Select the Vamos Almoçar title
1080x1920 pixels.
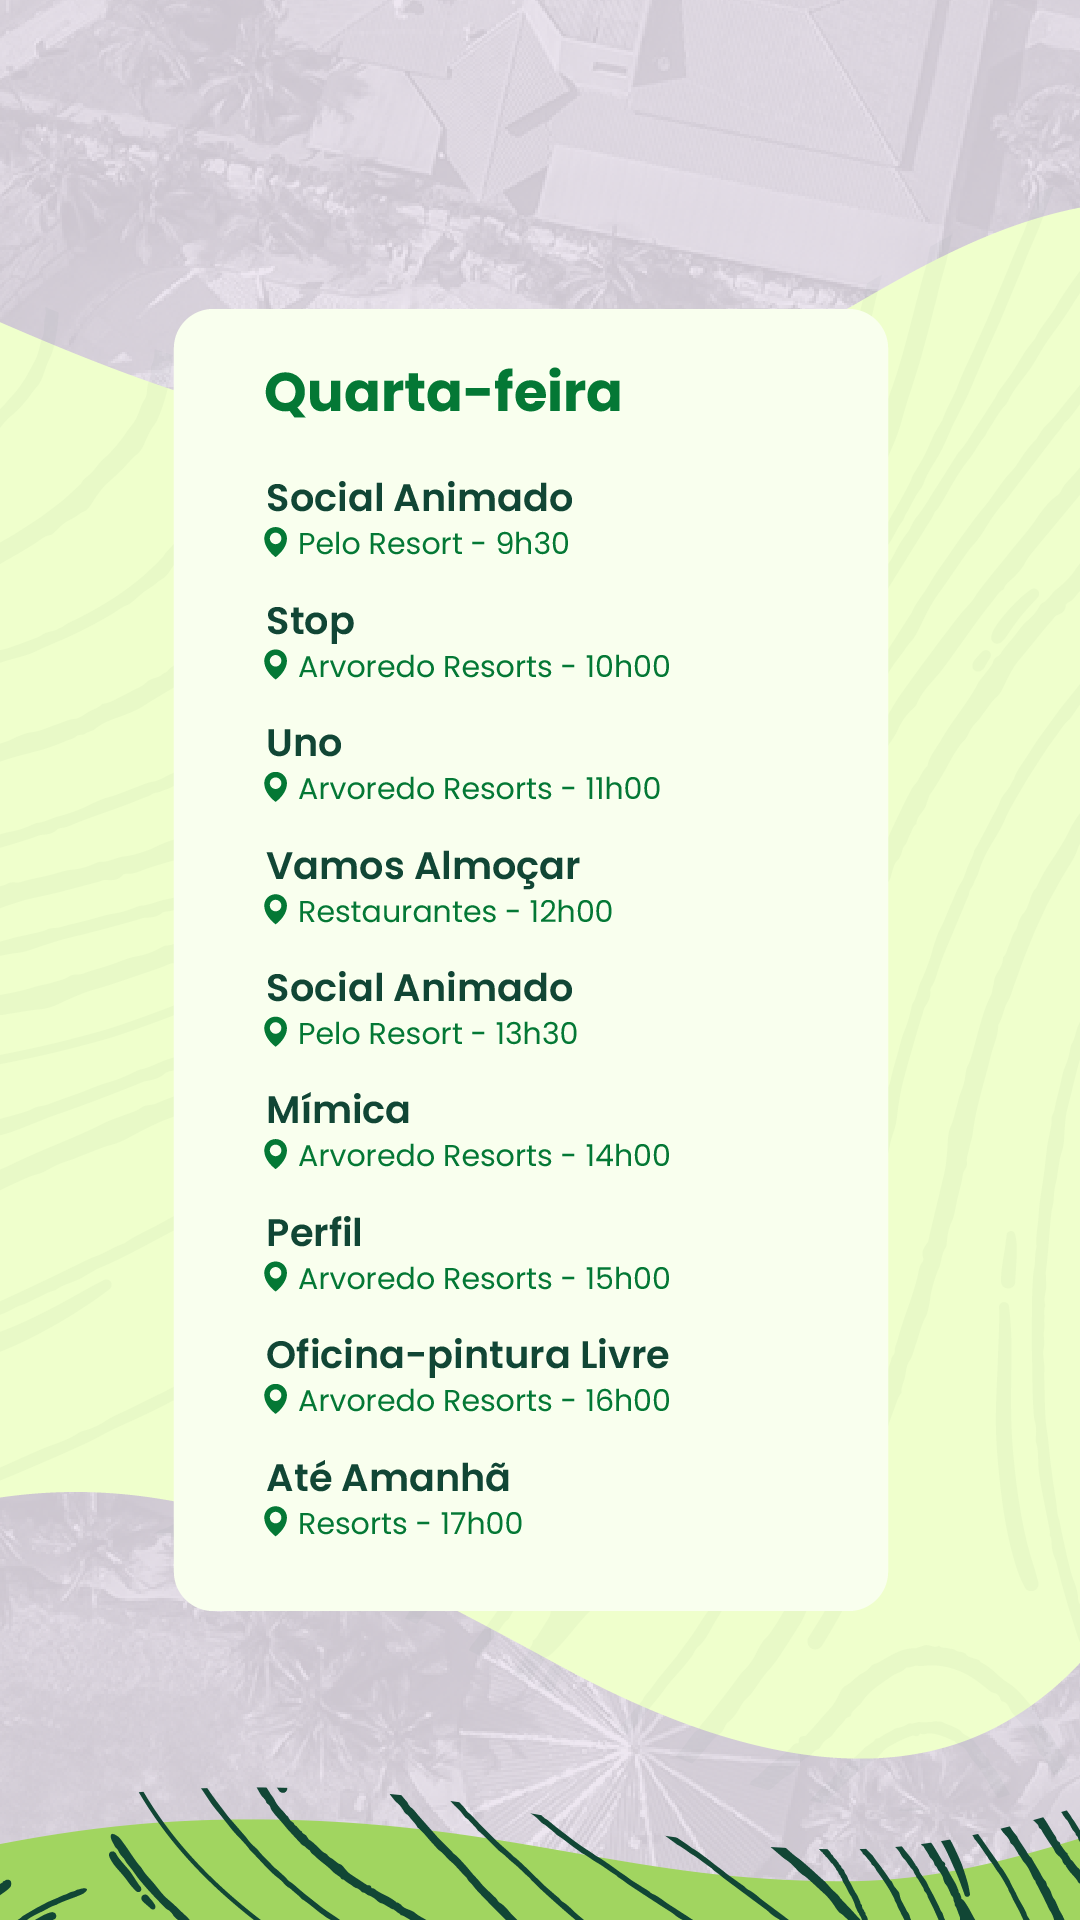423,868
